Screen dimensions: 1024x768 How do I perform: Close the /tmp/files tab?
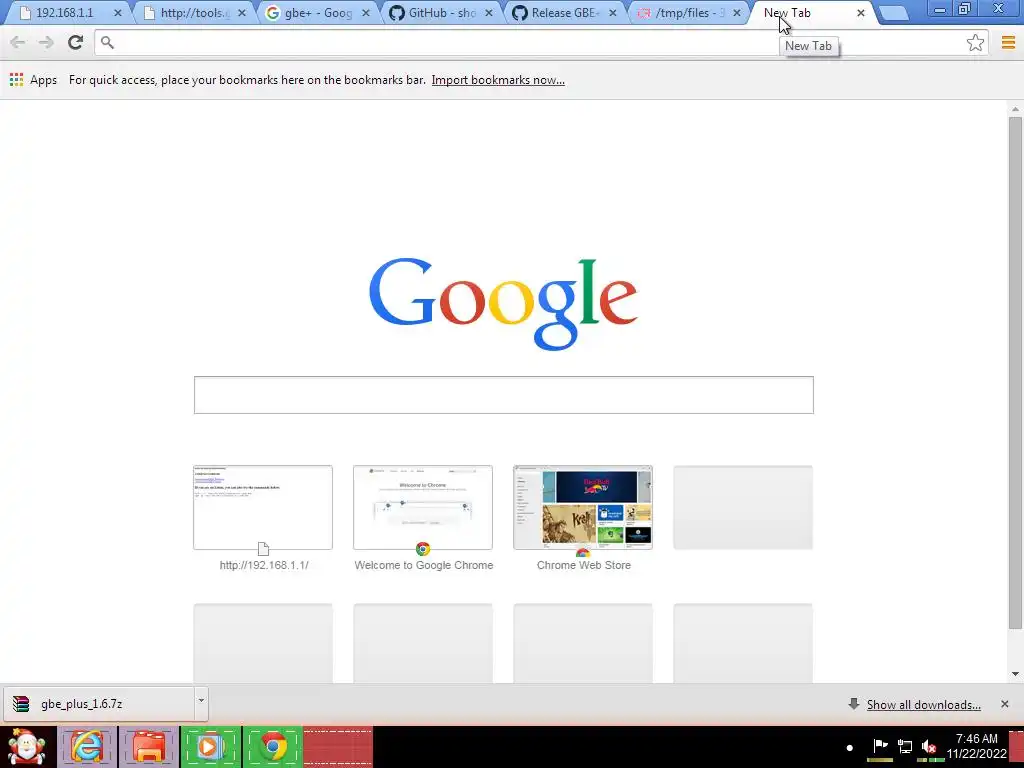(737, 13)
